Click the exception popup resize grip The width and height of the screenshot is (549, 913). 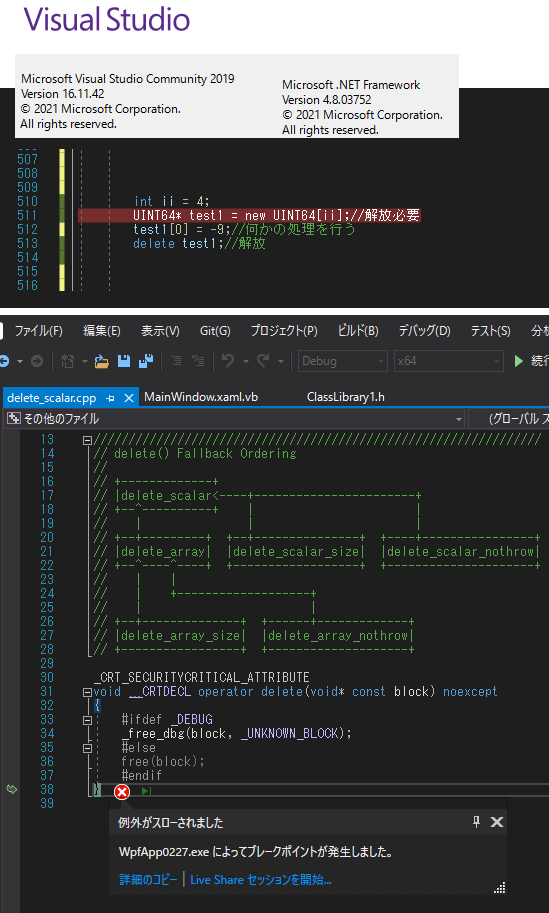500,888
